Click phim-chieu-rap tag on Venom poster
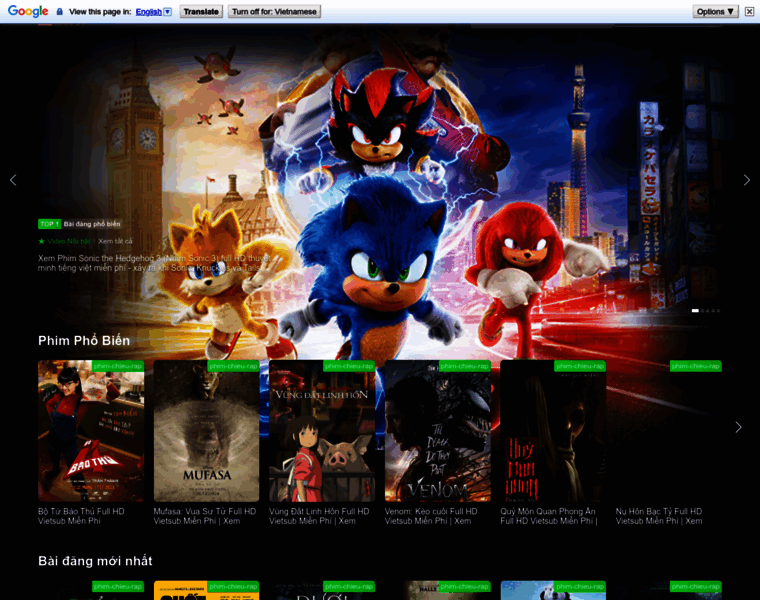760x600 pixels. 464,366
